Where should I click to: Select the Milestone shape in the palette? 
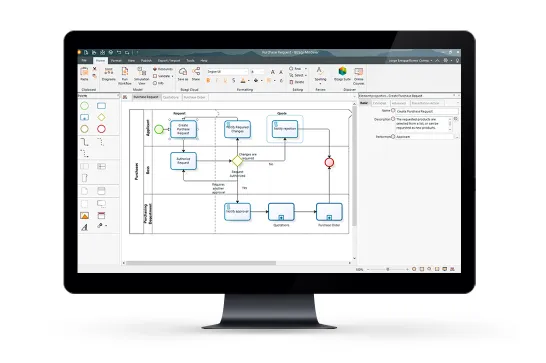tap(84, 178)
